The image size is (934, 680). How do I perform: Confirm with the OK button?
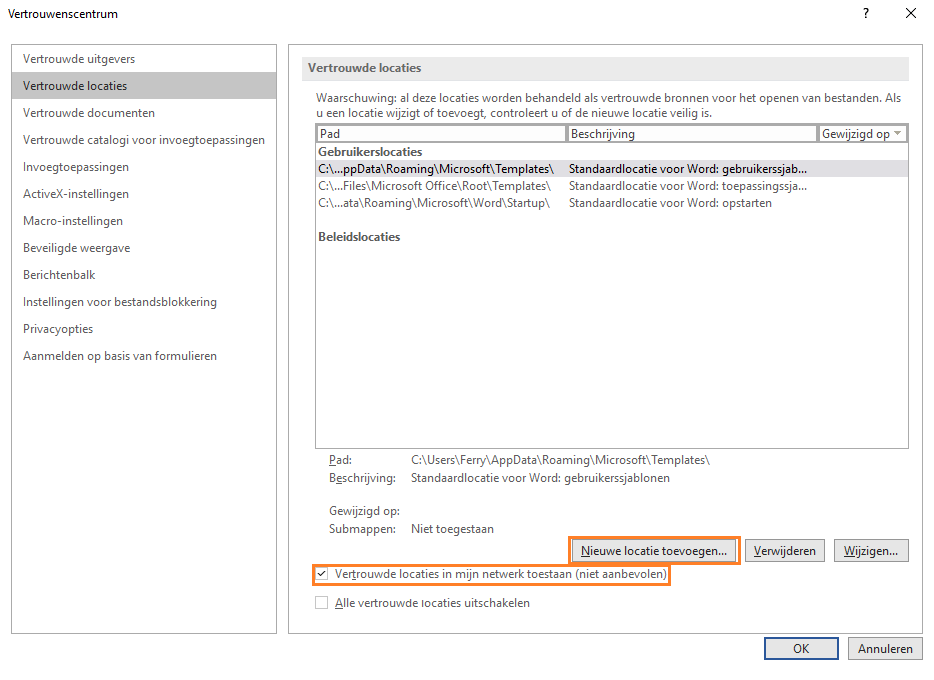[x=801, y=648]
